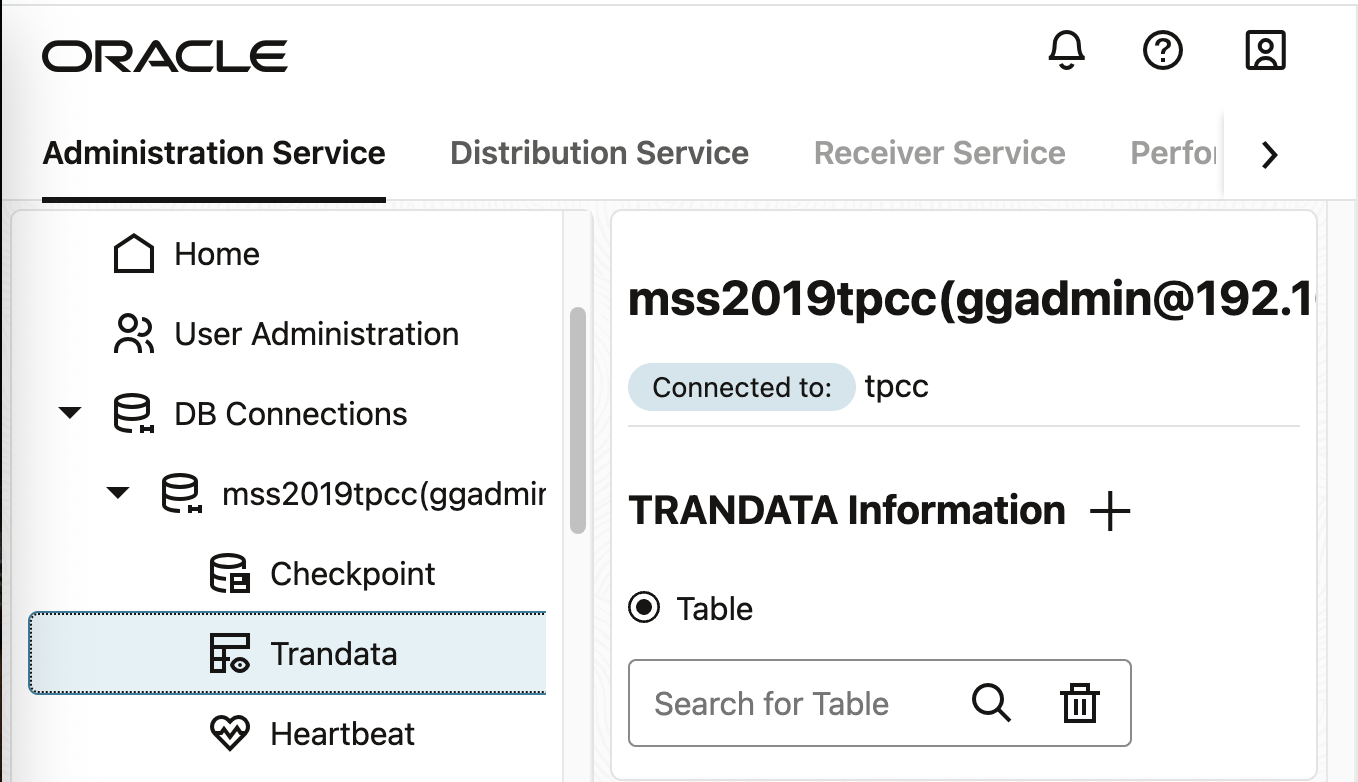
Task: Click the Trandata table icon in sidebar
Action: pyautogui.click(x=228, y=653)
